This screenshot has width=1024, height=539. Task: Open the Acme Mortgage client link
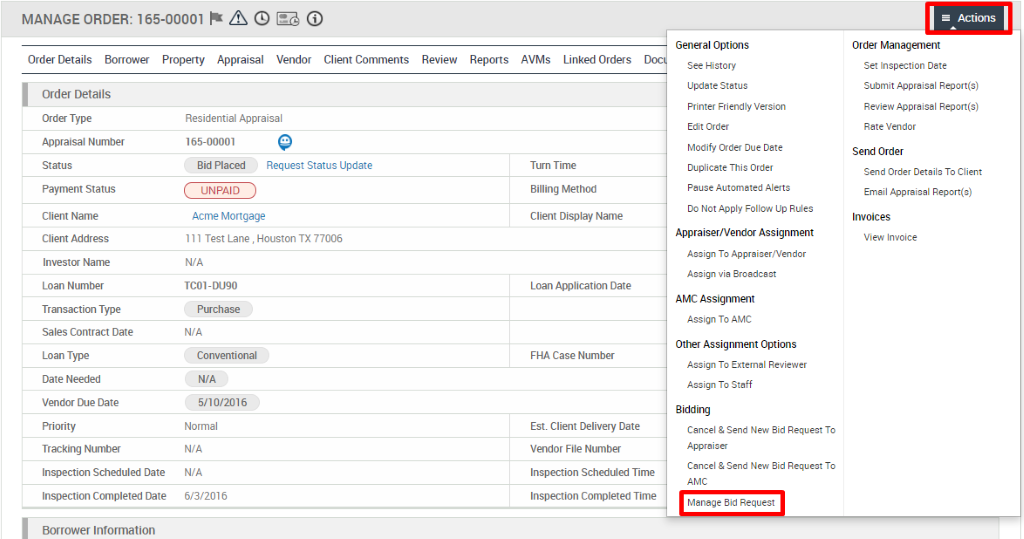pos(228,216)
